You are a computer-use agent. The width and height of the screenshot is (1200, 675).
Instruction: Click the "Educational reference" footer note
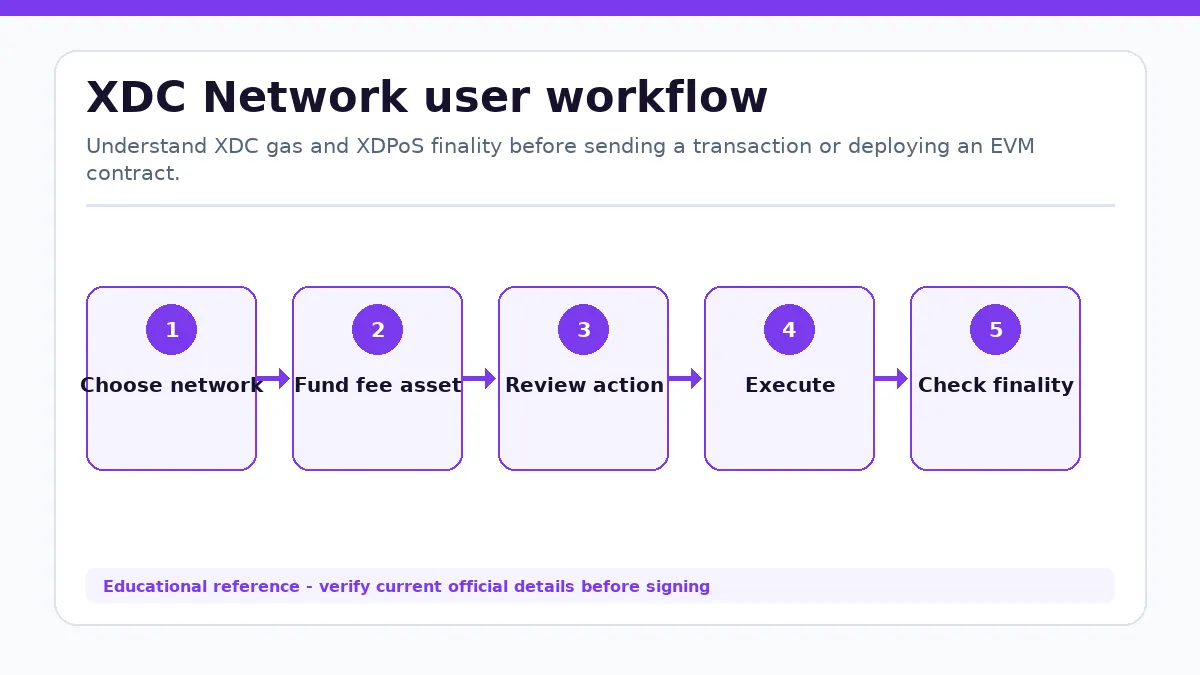tap(600, 586)
